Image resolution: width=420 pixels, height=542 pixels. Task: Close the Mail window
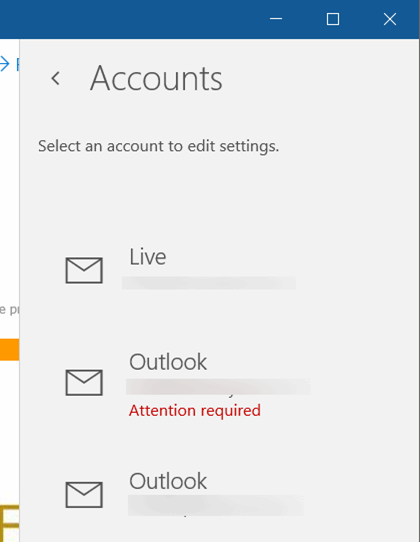pyautogui.click(x=390, y=19)
